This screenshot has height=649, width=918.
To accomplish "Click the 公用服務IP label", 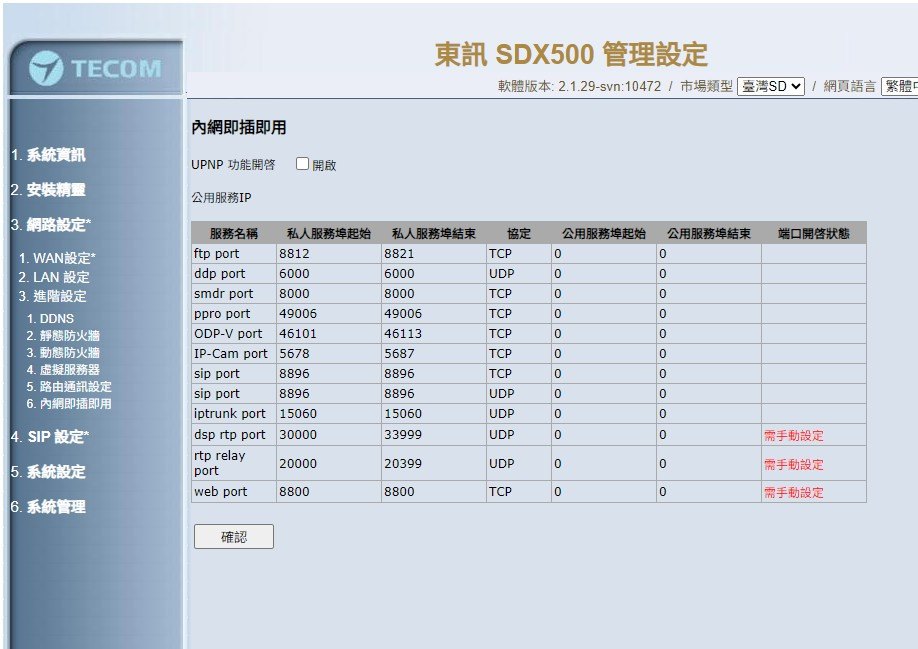I will 221,198.
